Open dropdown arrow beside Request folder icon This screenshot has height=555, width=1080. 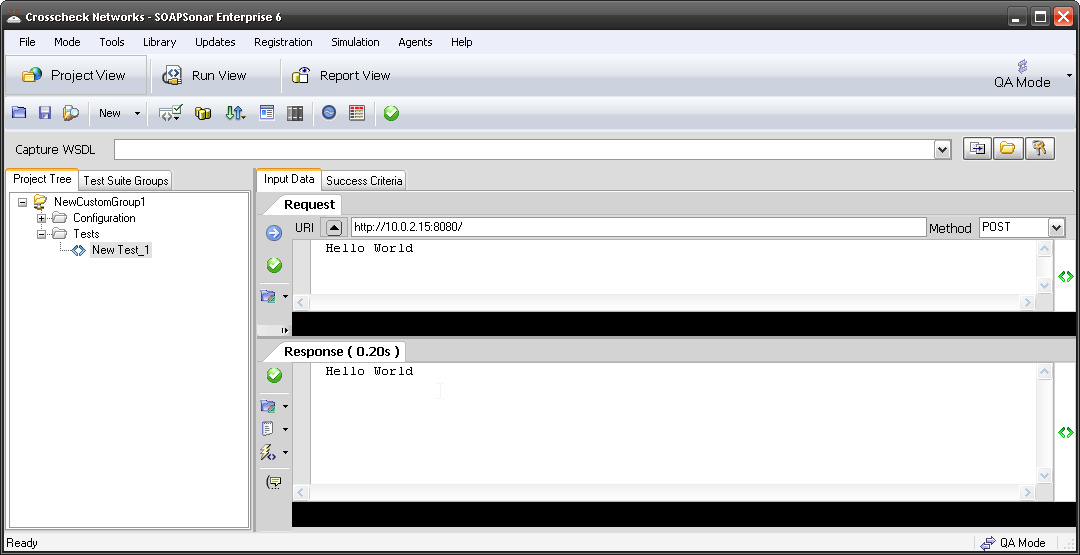(x=285, y=297)
